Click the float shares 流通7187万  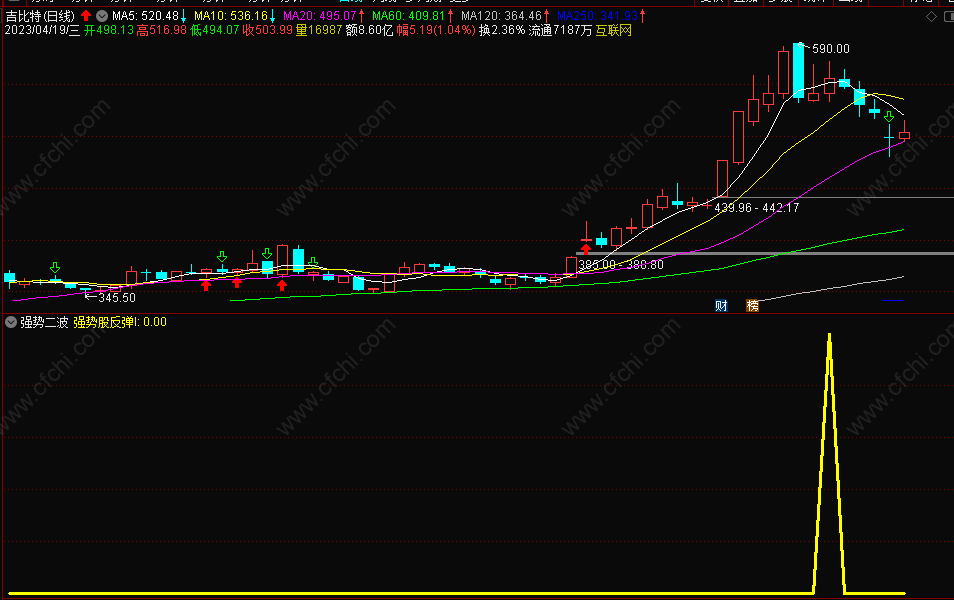coord(560,30)
